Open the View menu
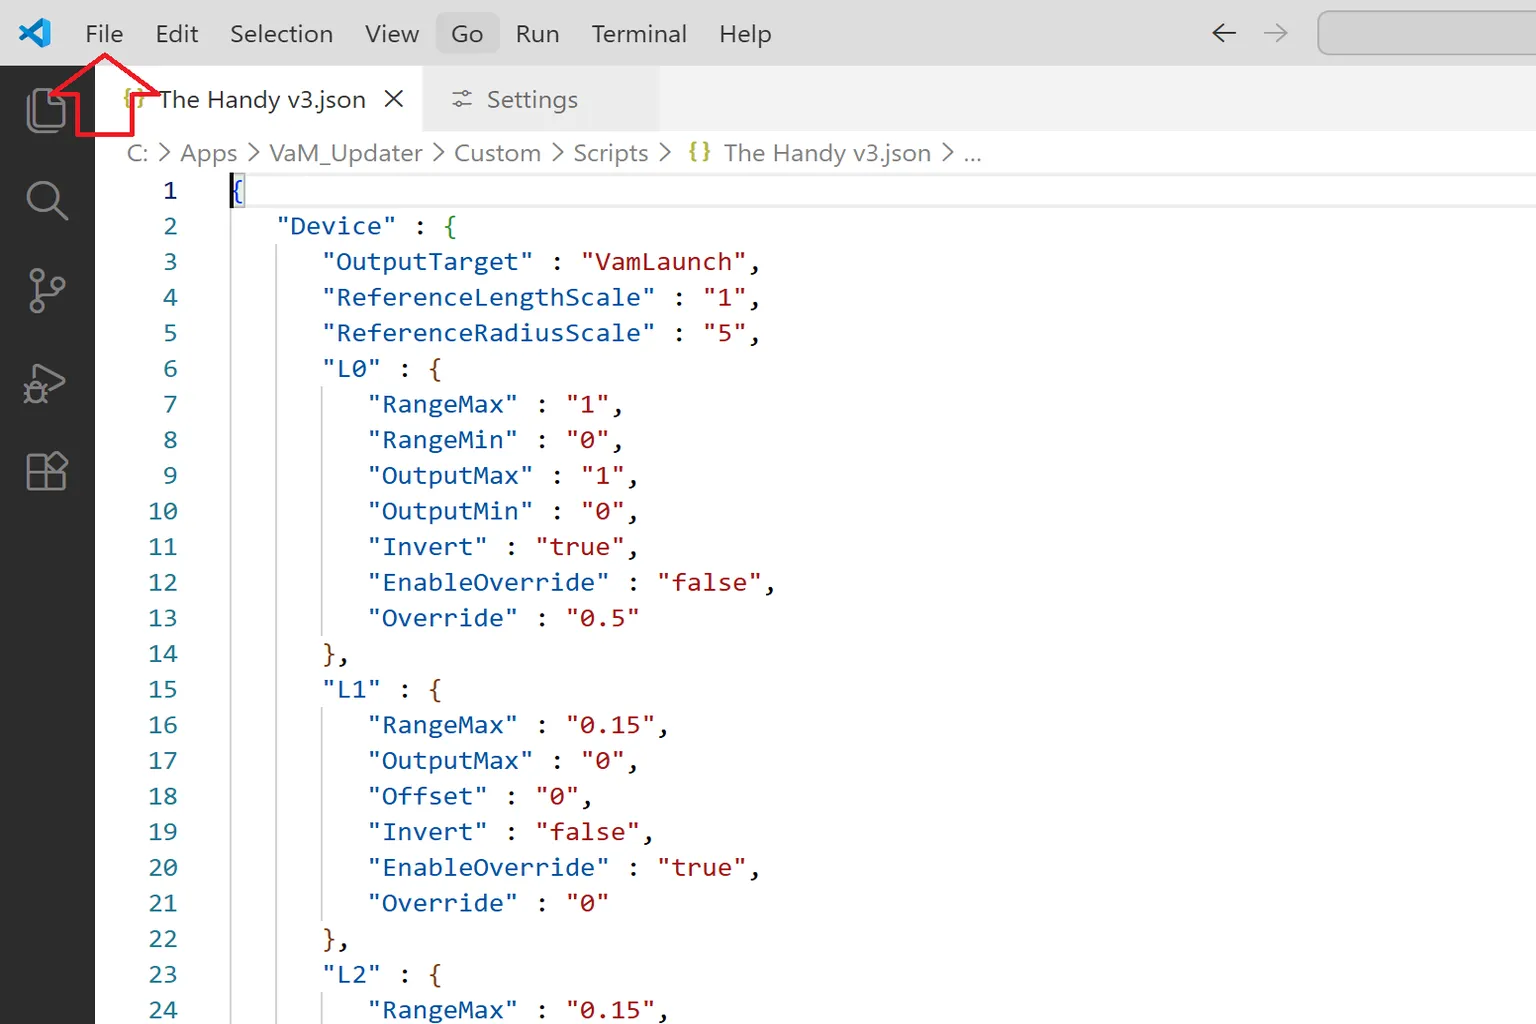The width and height of the screenshot is (1536, 1024). 392,34
